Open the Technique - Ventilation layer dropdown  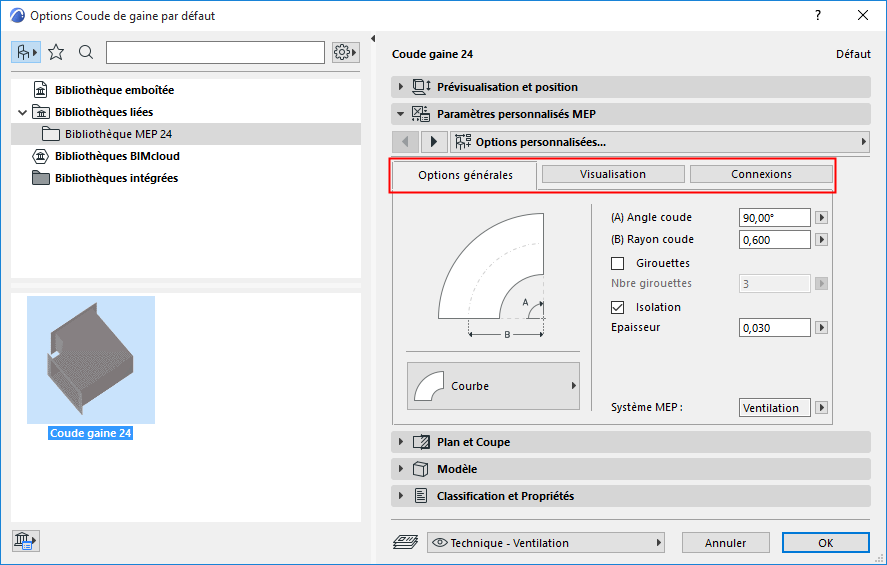click(545, 542)
